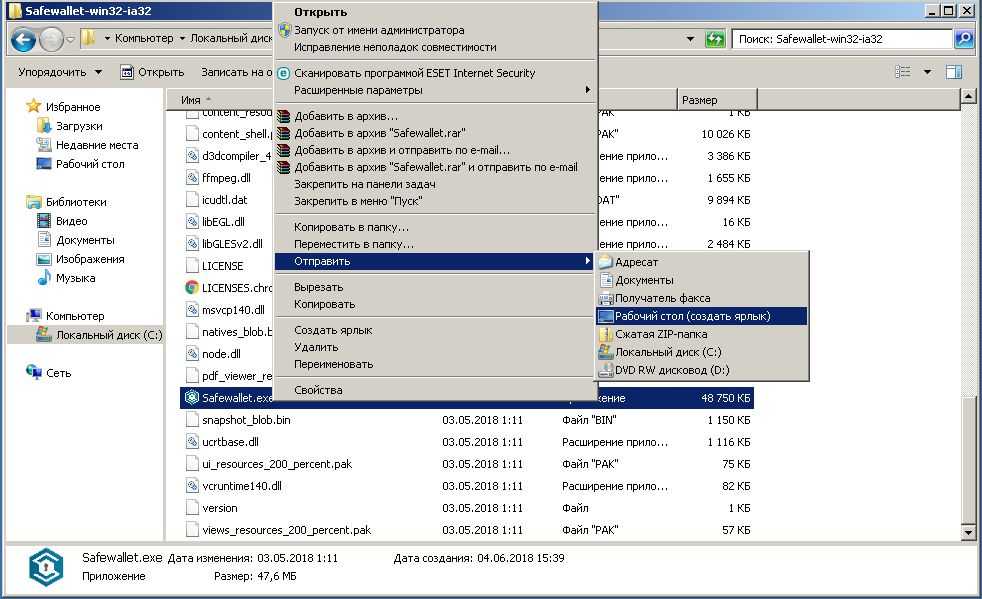The height and width of the screenshot is (599, 982).
Task: Select Компьютер in navigation pane
Action: tap(75, 316)
